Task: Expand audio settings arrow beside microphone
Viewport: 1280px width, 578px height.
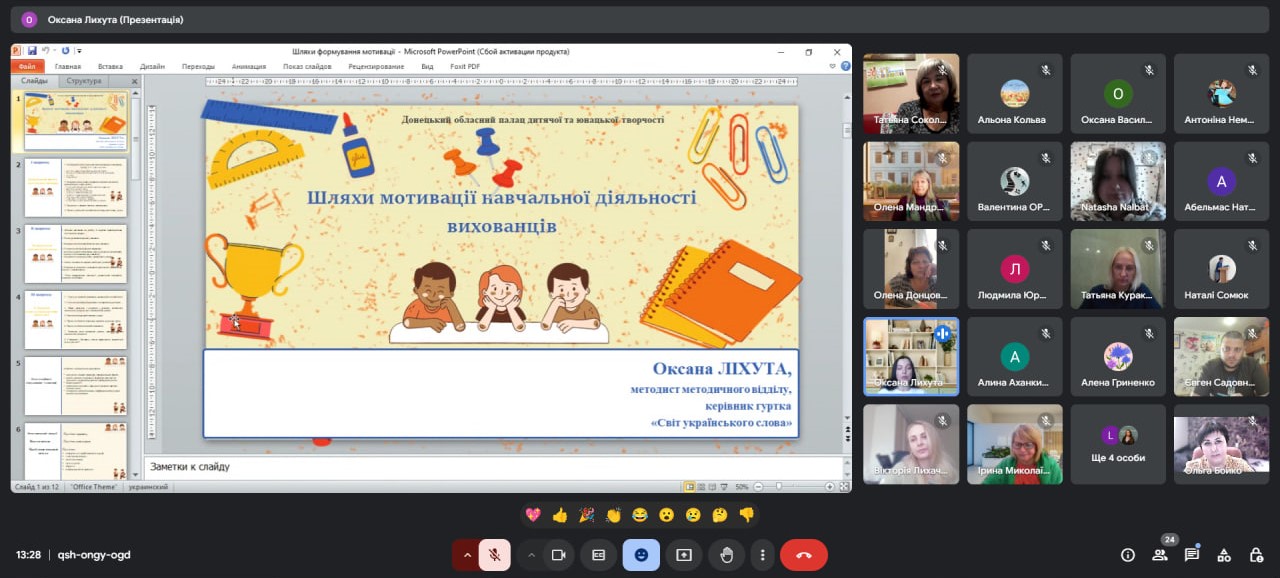Action: click(x=466, y=555)
